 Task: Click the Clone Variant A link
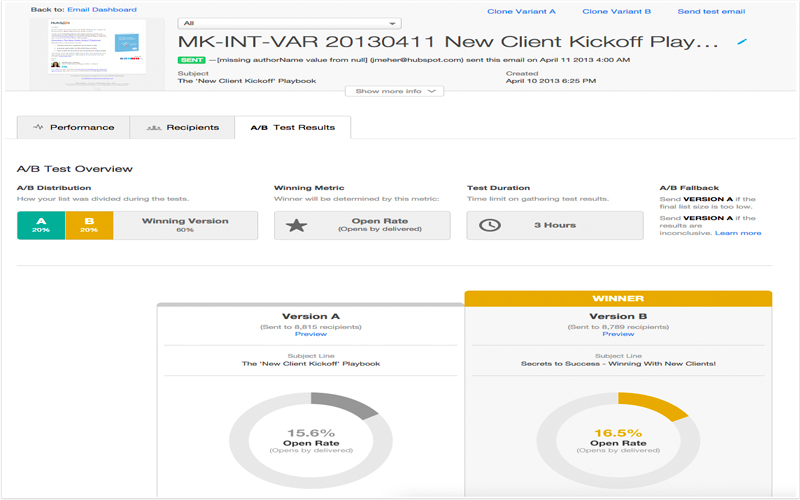click(x=520, y=11)
